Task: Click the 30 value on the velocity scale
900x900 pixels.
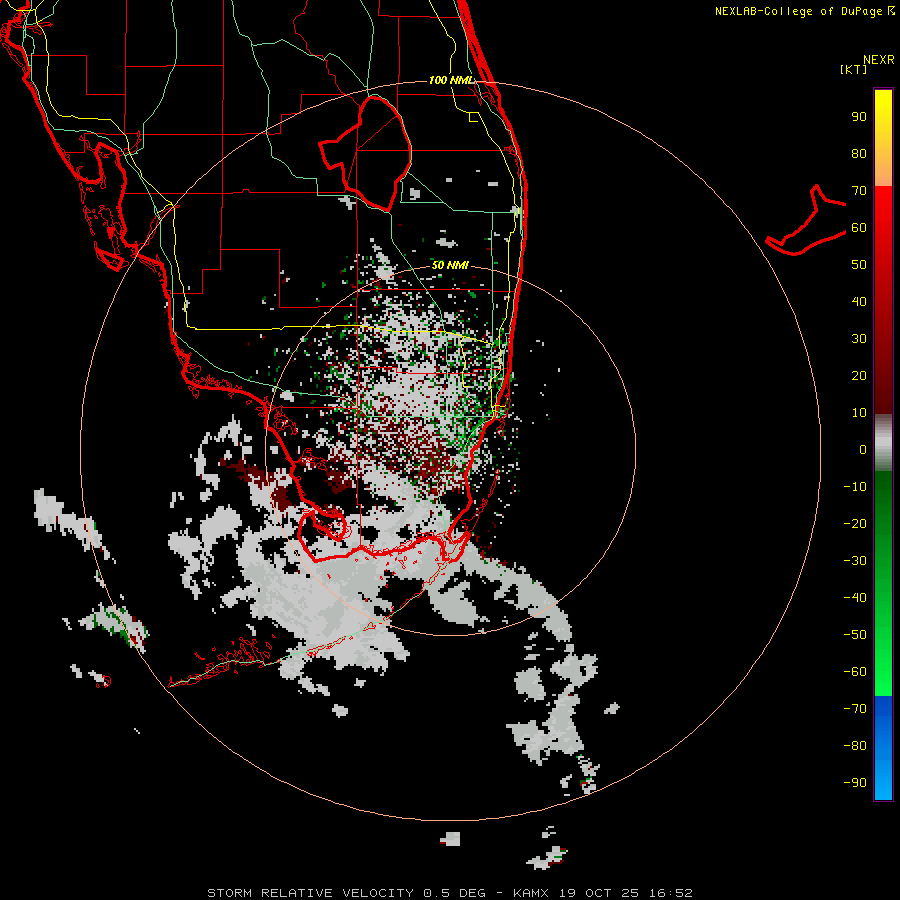Action: tap(859, 339)
